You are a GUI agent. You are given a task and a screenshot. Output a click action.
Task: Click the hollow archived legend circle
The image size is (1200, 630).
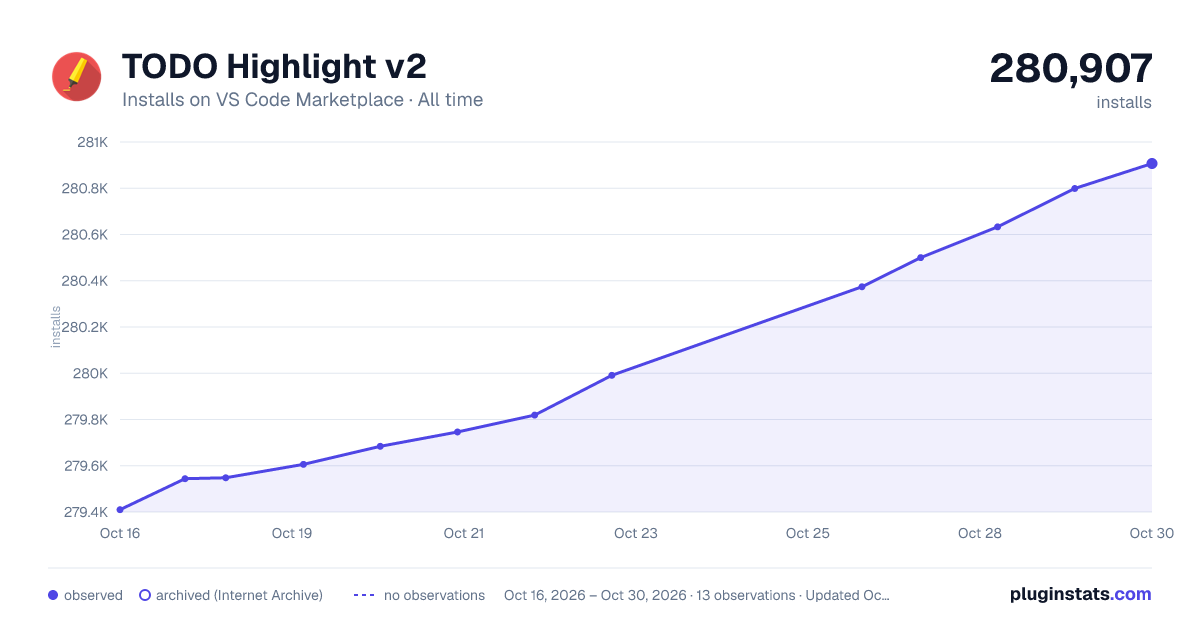pyautogui.click(x=145, y=595)
